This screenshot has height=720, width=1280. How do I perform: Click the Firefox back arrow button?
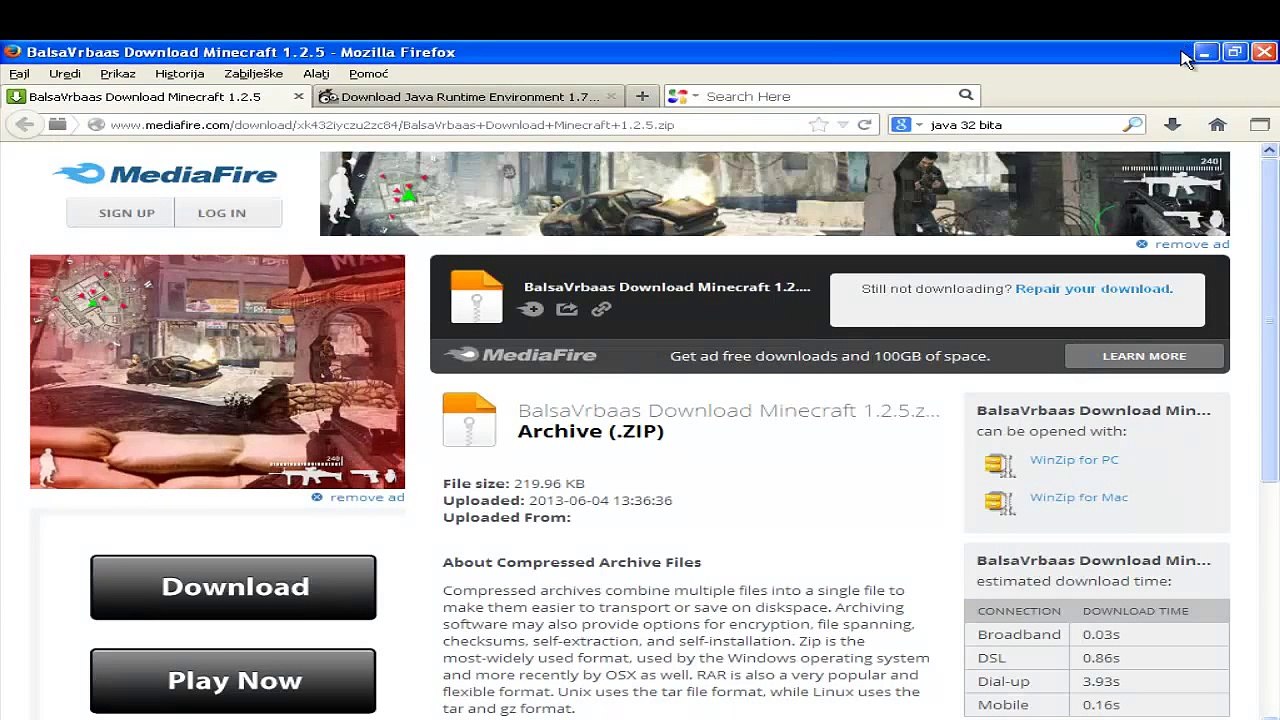(x=24, y=125)
